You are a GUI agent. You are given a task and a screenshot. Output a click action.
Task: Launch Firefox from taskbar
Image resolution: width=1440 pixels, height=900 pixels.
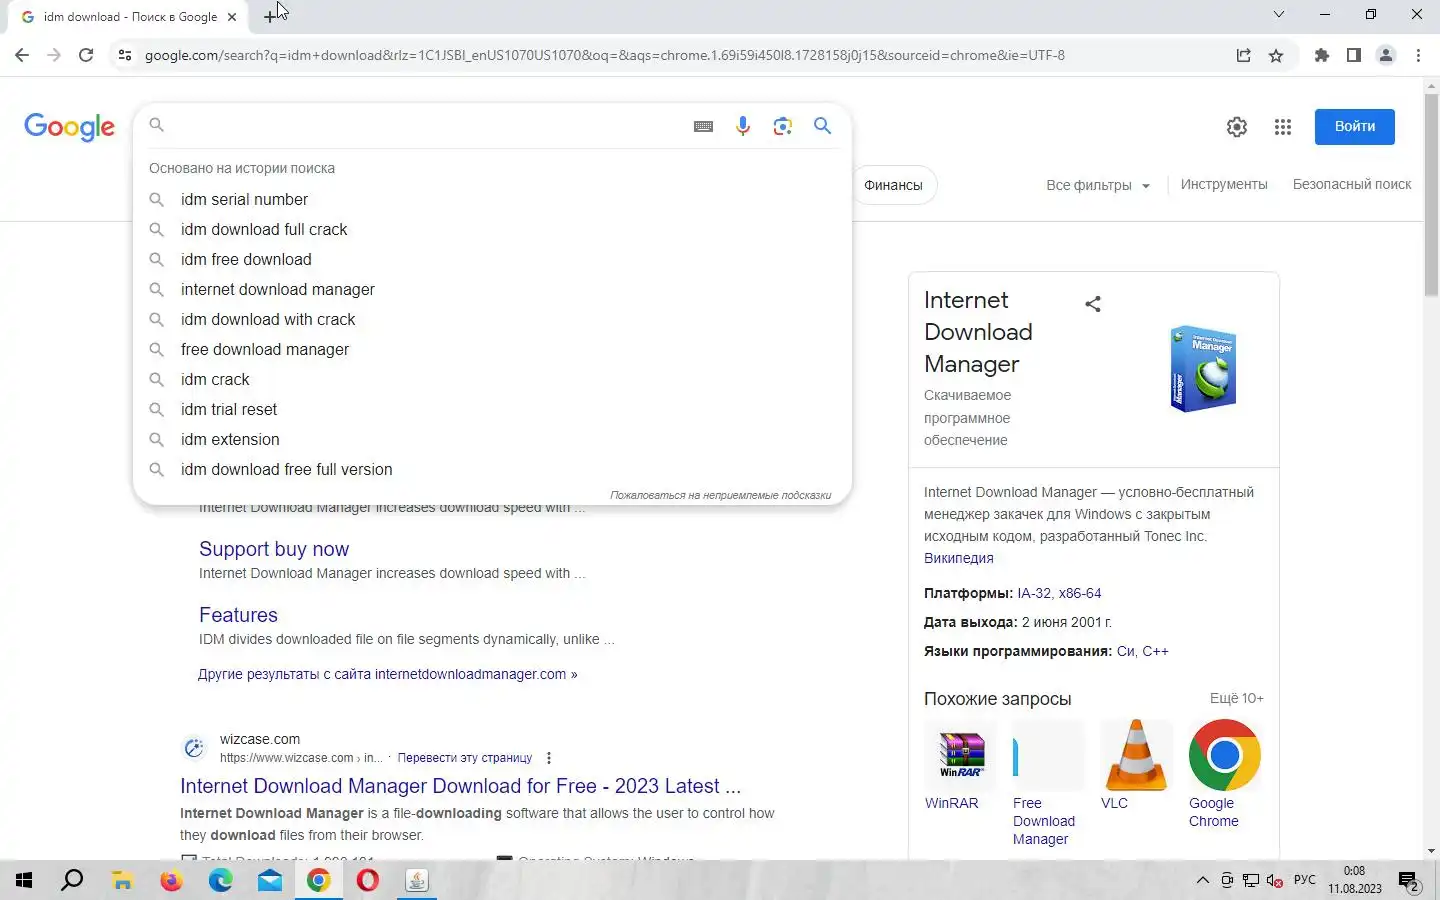(x=171, y=881)
